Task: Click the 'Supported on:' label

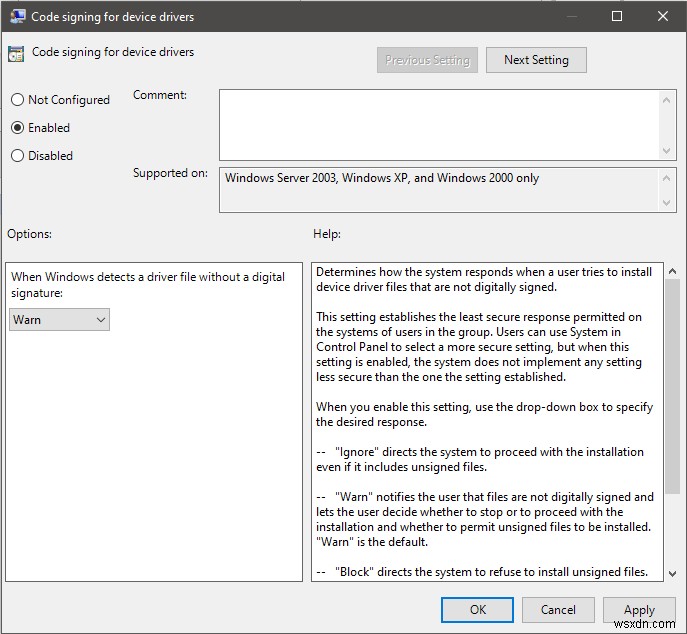Action: point(170,173)
